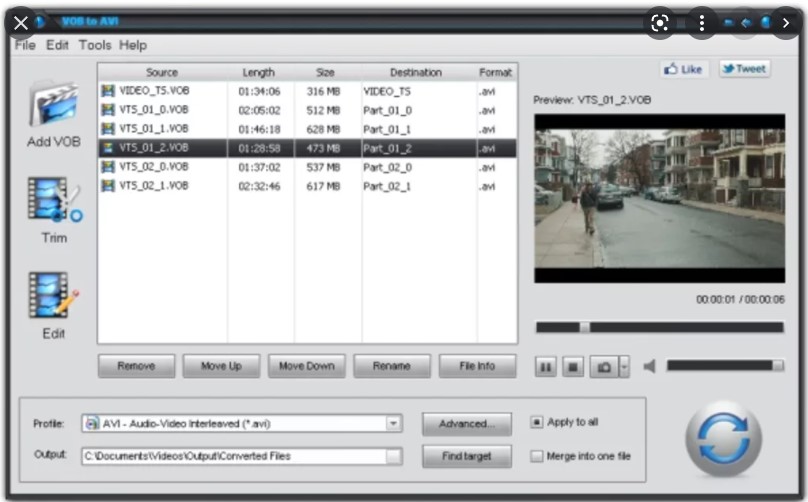Click the Google Lens search icon
808x502 pixels.
[660, 23]
